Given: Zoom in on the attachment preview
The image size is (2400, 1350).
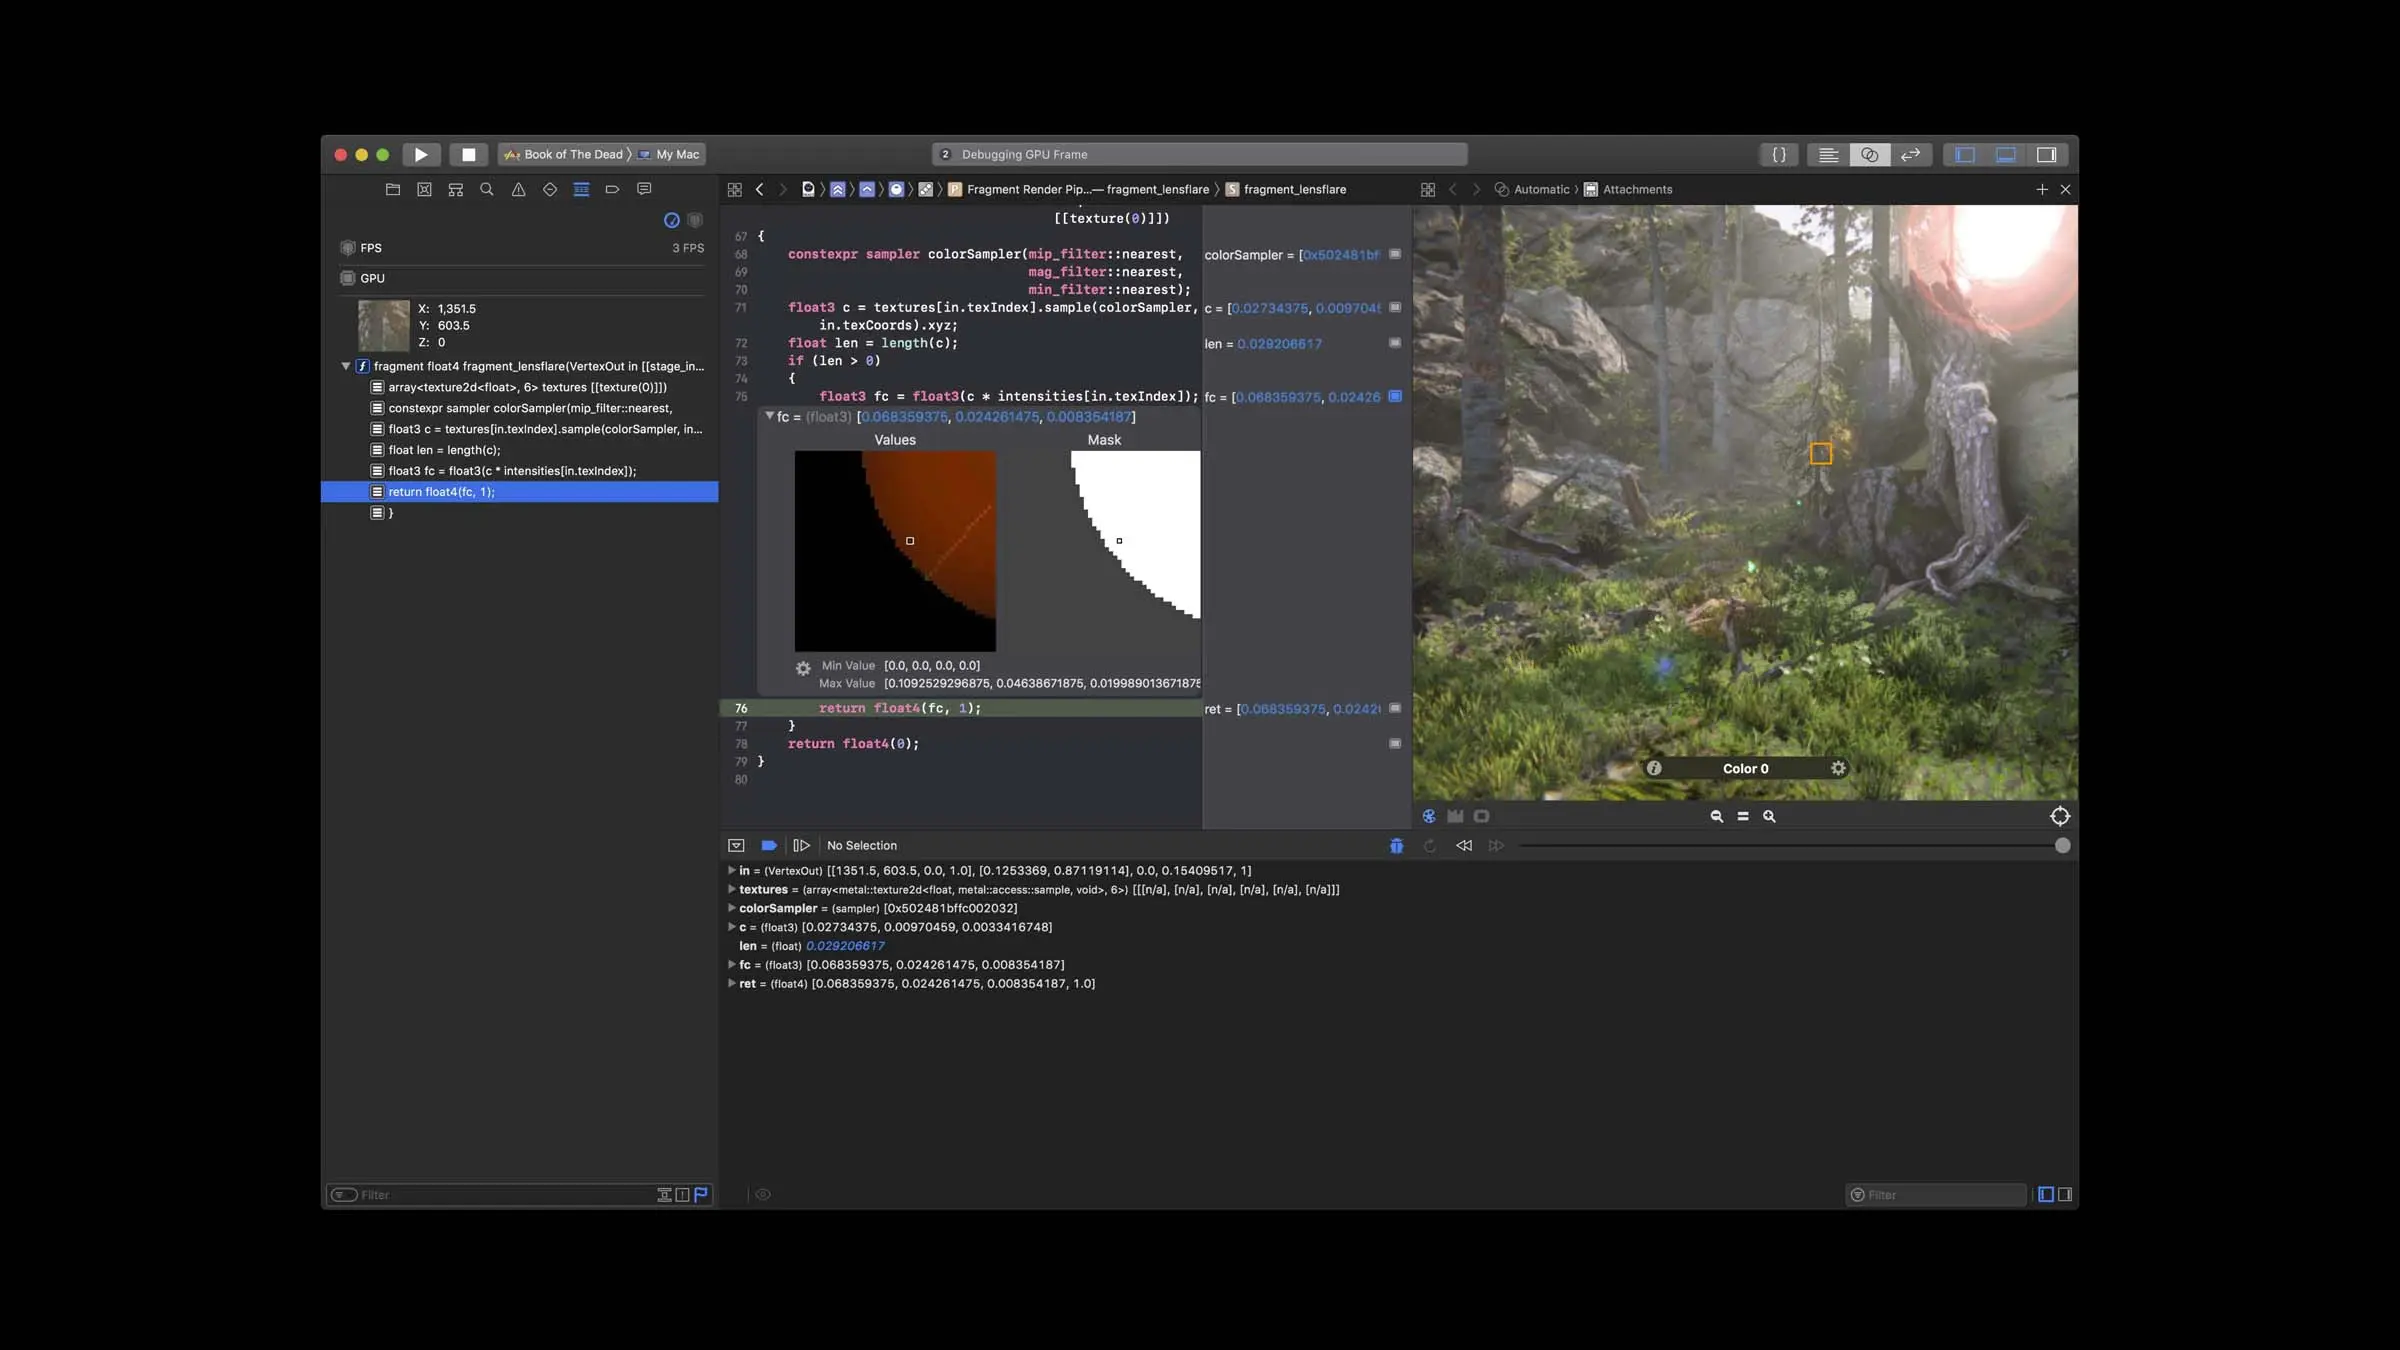Looking at the screenshot, I should pyautogui.click(x=1769, y=816).
